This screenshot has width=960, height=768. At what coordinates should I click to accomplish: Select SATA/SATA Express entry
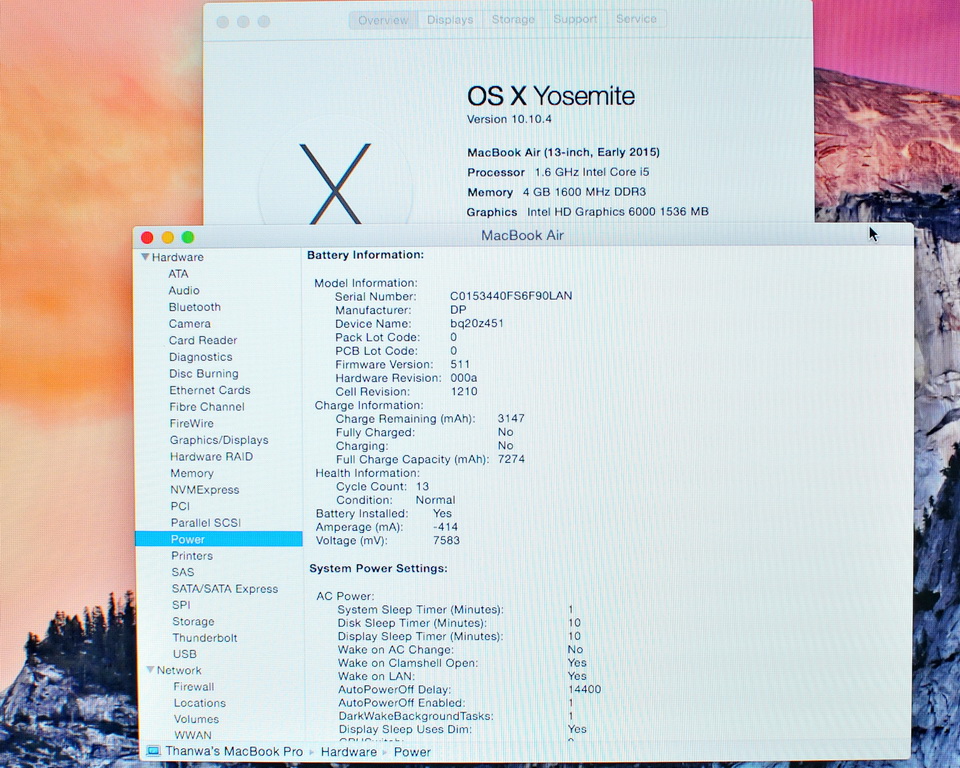pyautogui.click(x=225, y=589)
